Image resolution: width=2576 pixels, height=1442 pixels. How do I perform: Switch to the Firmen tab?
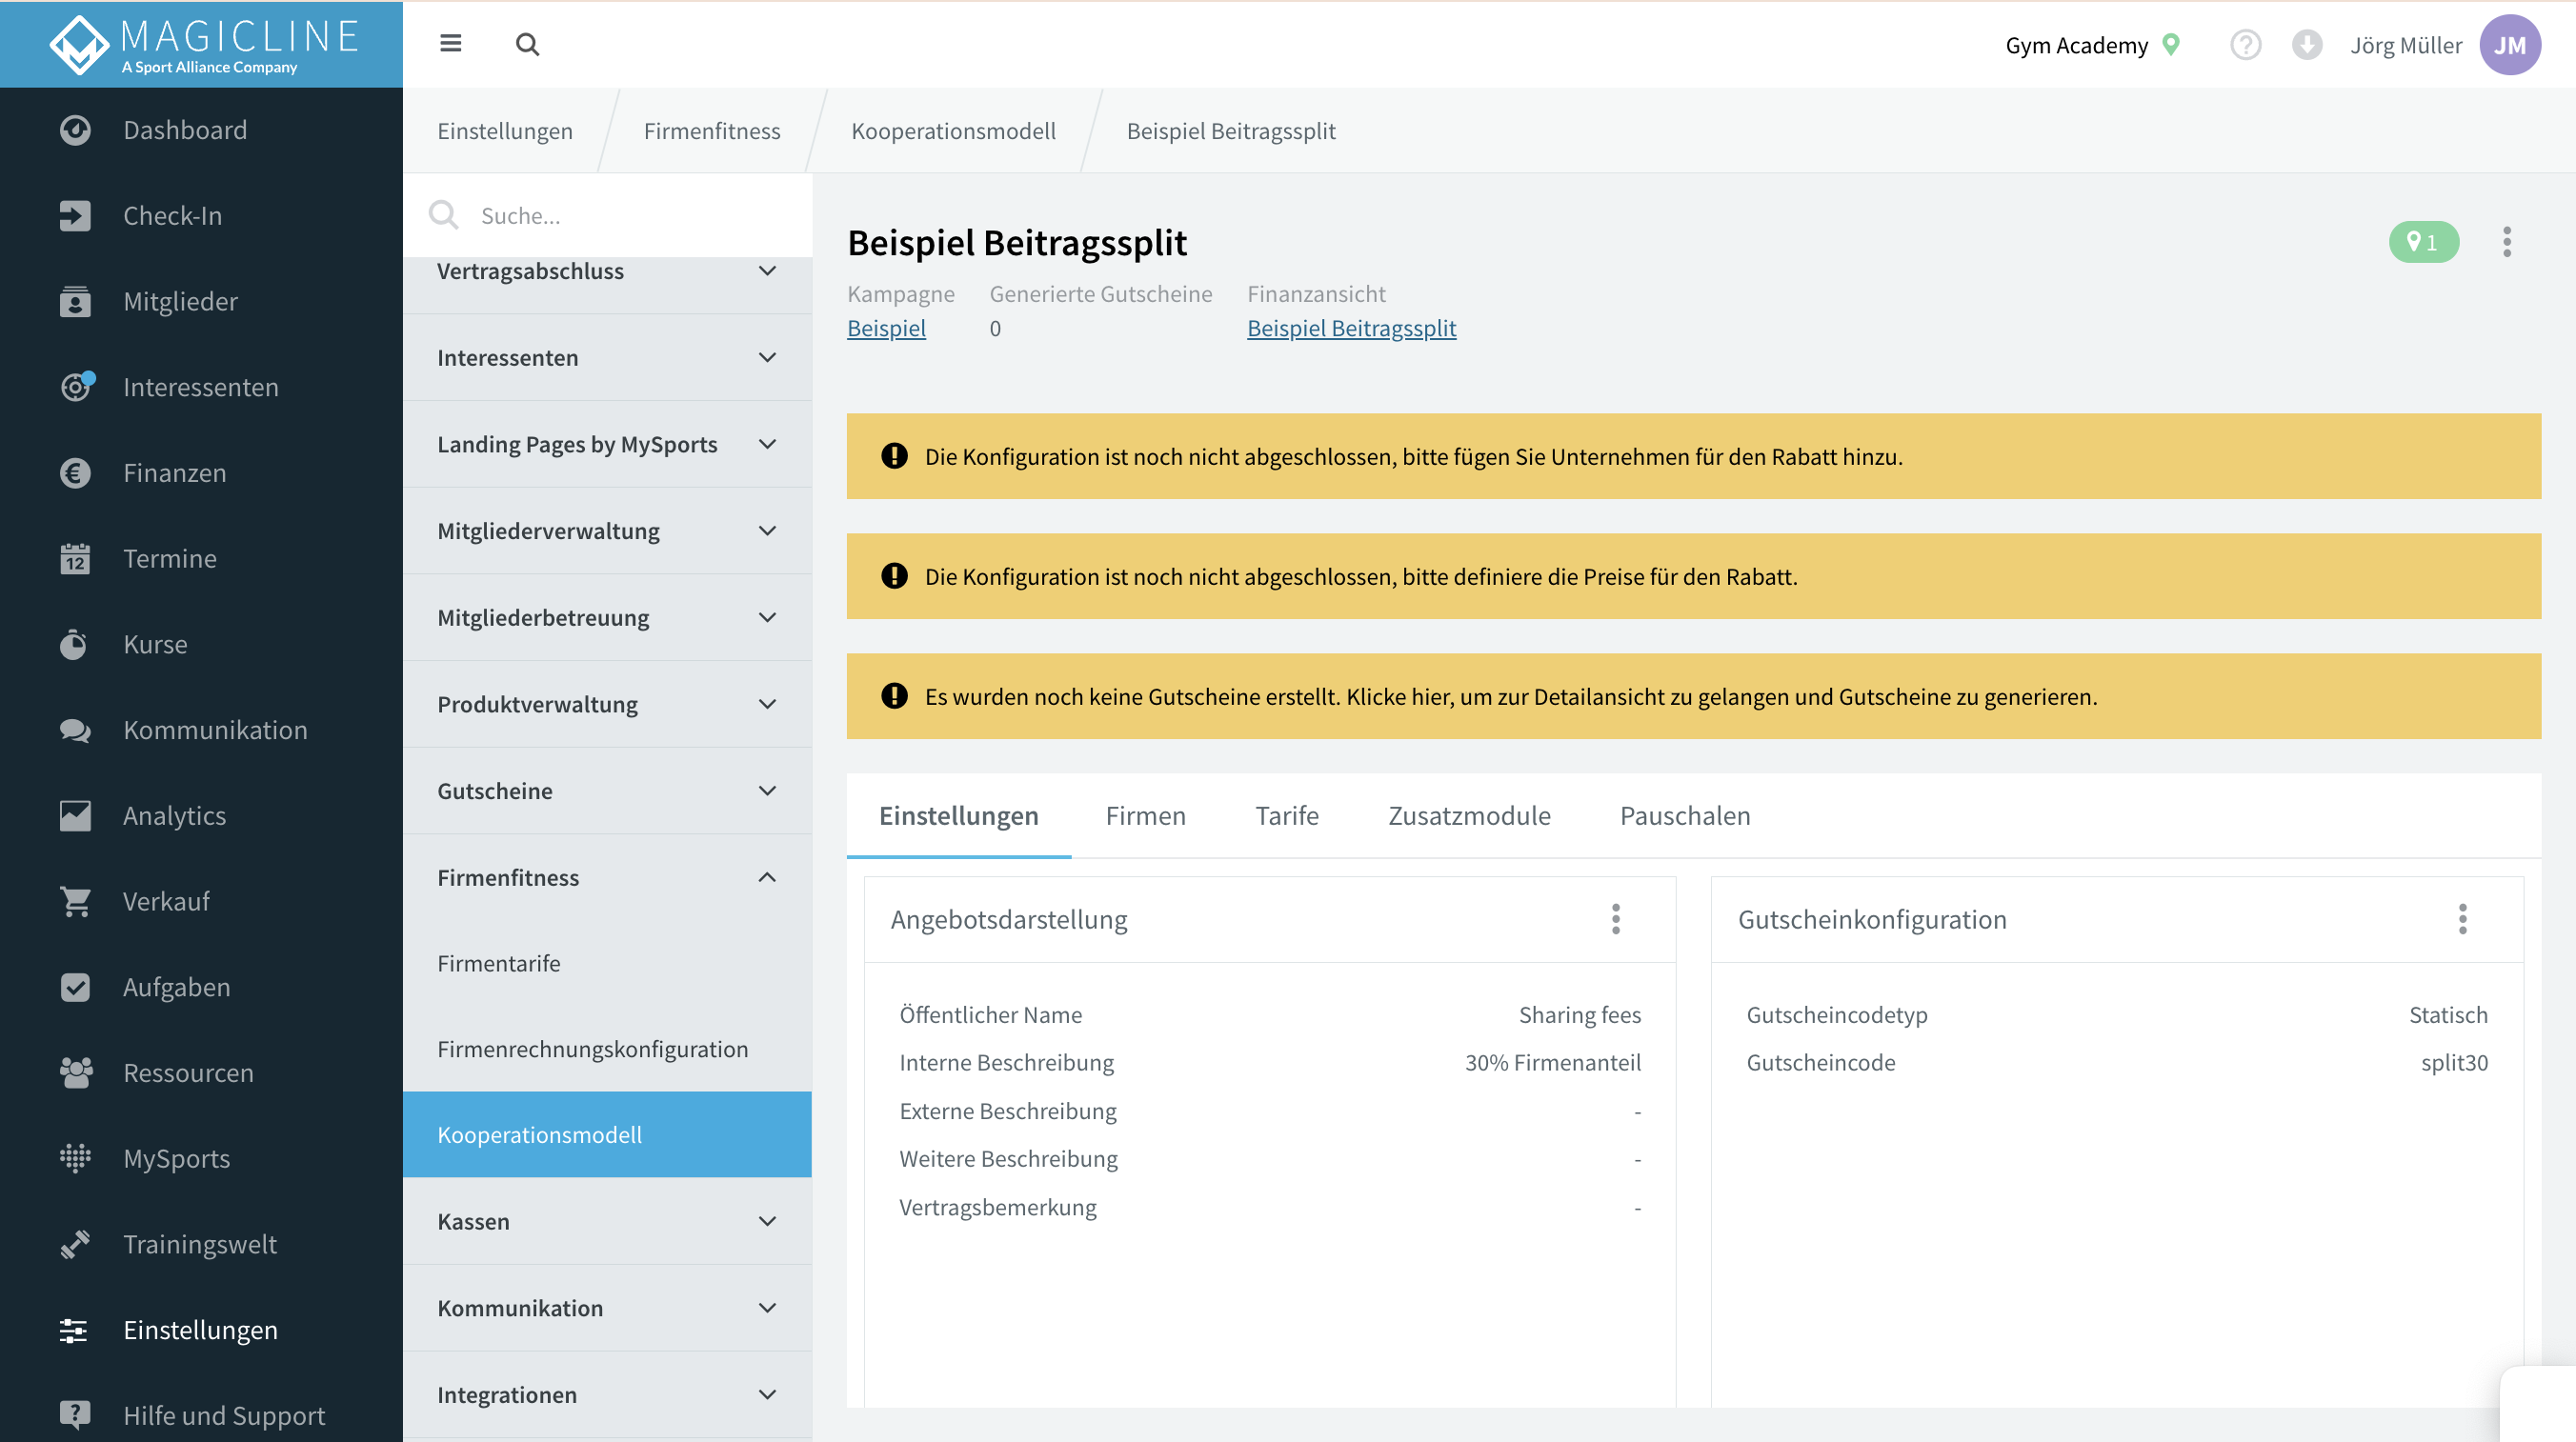click(x=1145, y=815)
